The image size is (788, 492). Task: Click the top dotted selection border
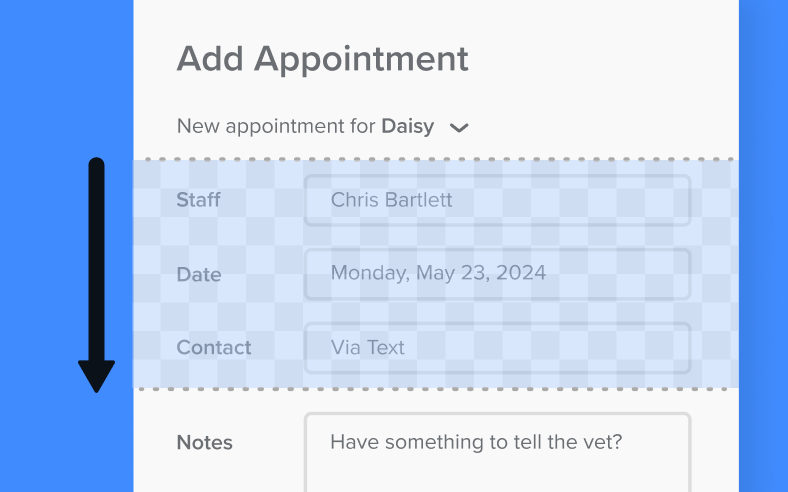[436, 159]
